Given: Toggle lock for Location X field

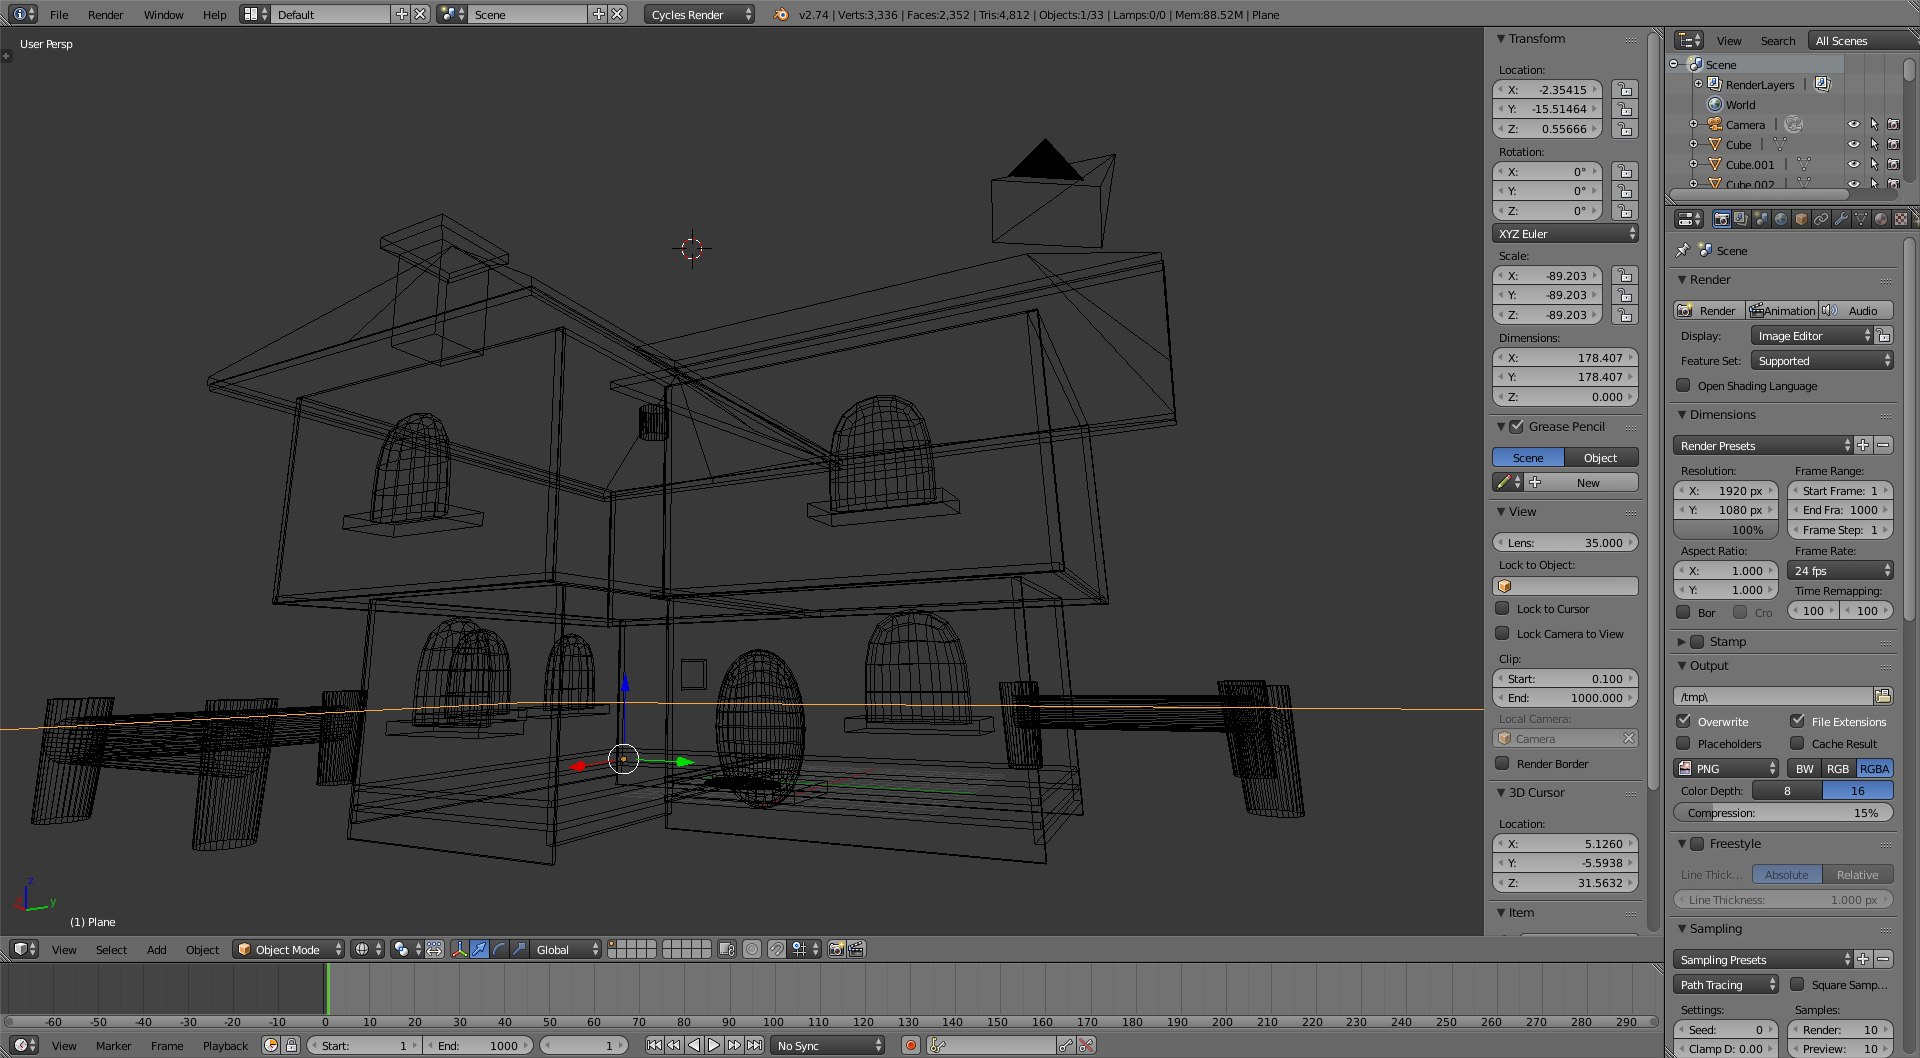Looking at the screenshot, I should (1625, 89).
